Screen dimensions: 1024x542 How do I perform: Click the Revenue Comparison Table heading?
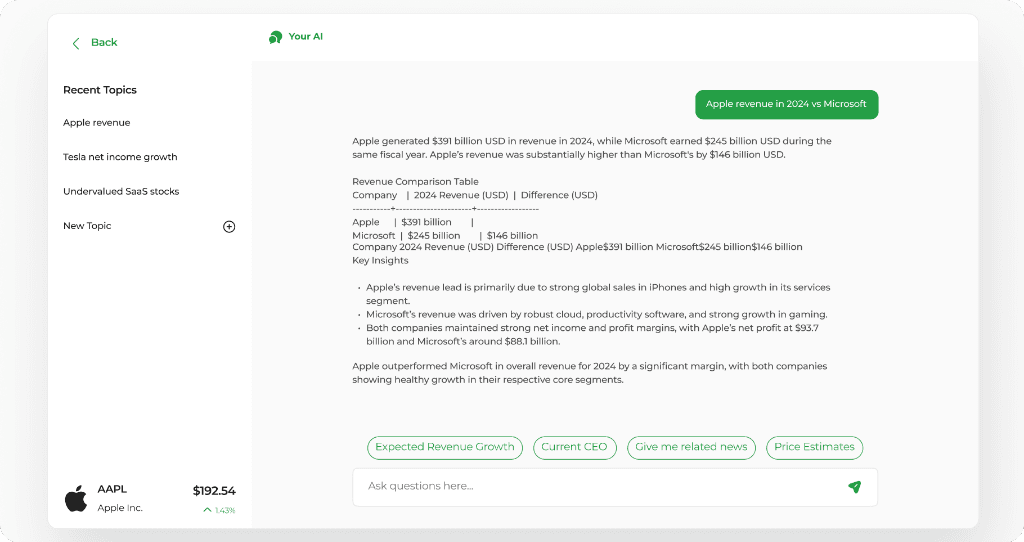415,182
